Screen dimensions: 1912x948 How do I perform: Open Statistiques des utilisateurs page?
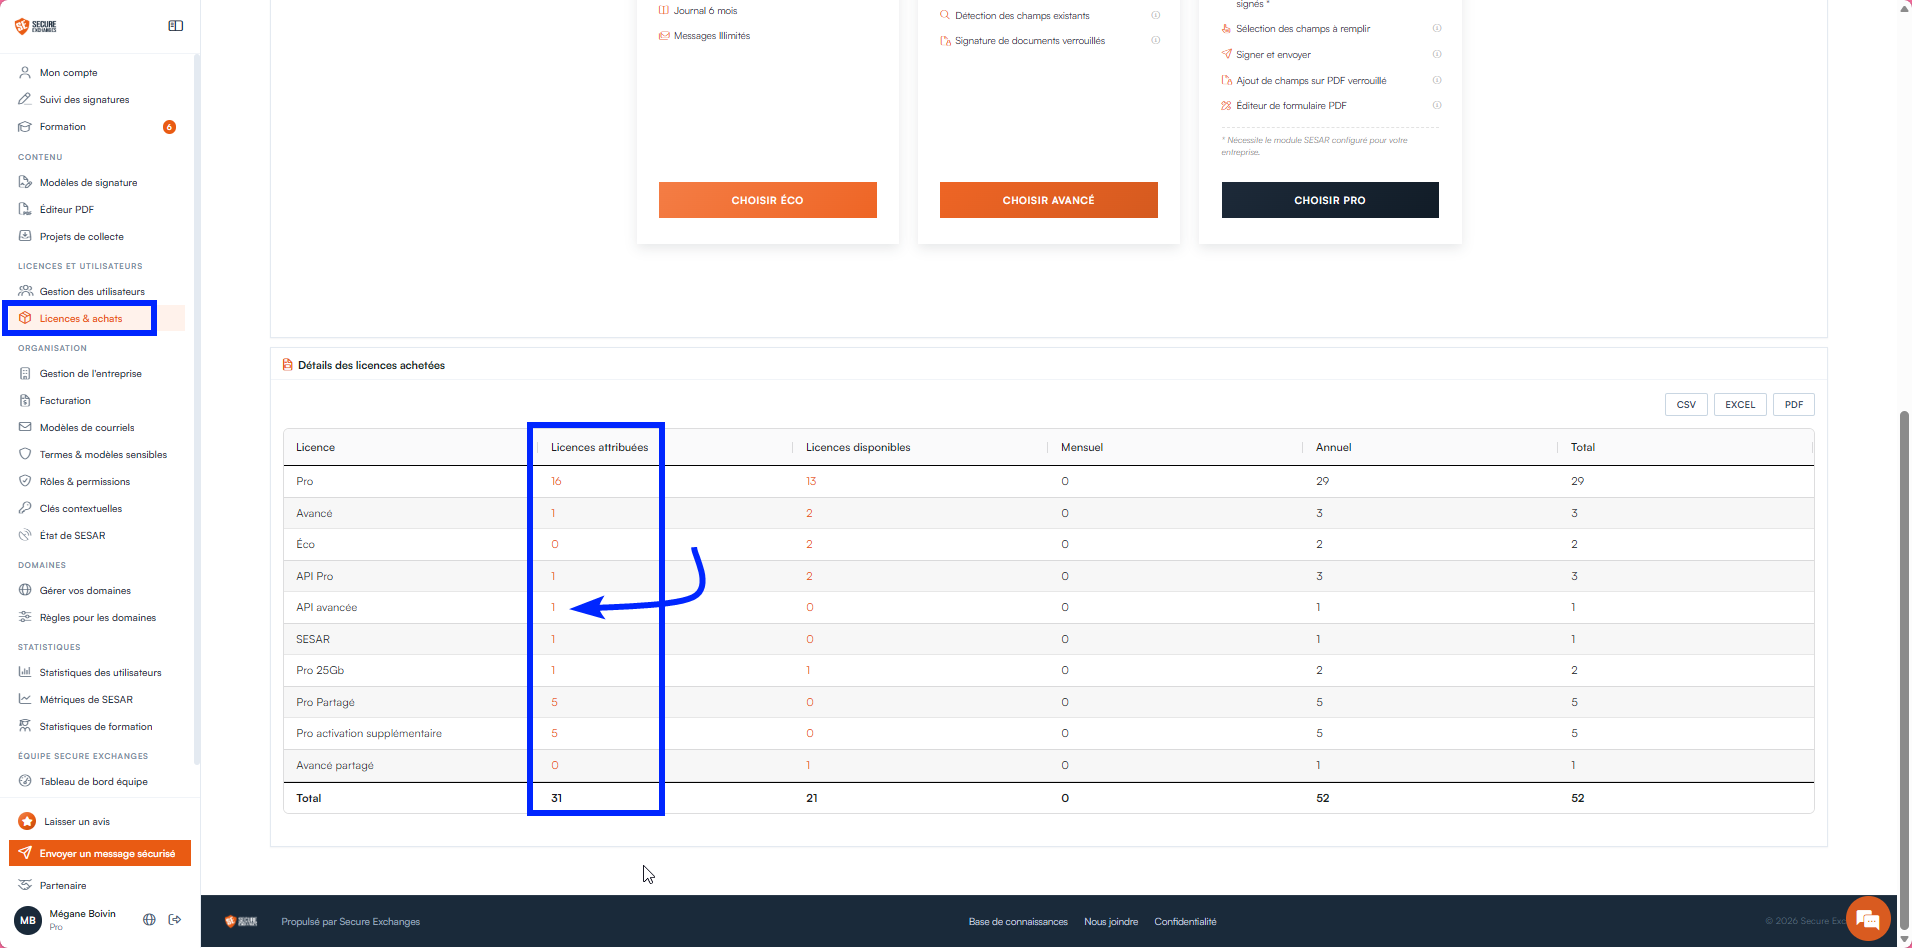click(x=100, y=673)
